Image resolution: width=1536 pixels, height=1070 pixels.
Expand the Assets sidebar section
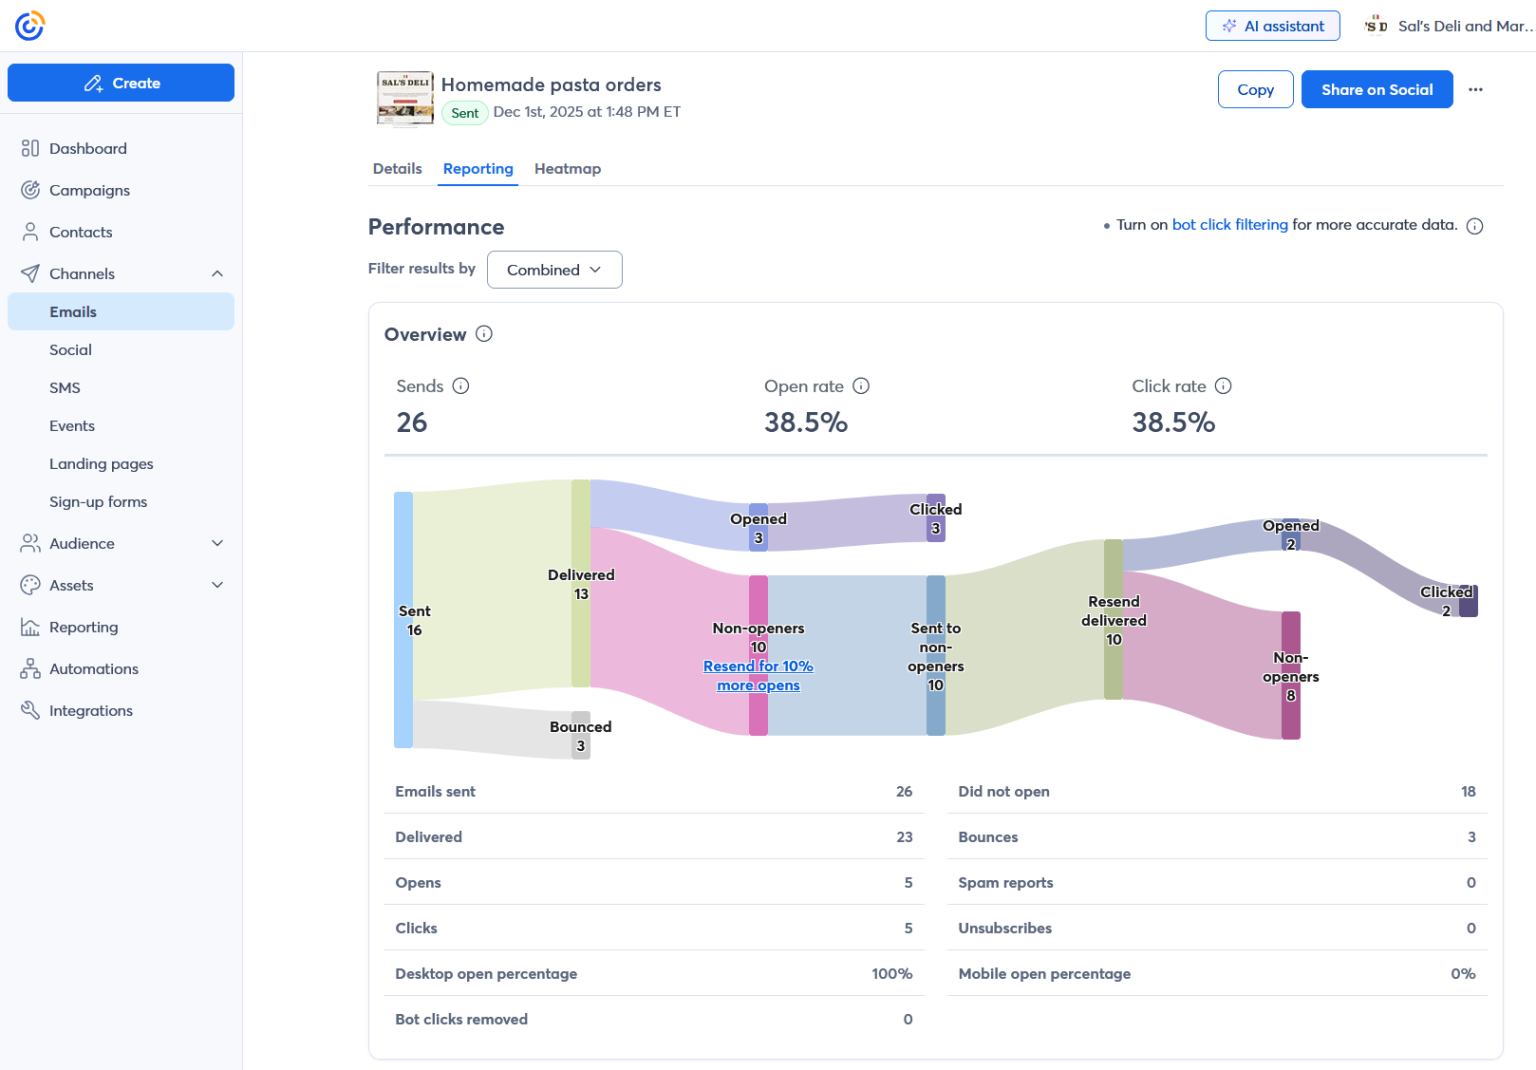tap(217, 585)
